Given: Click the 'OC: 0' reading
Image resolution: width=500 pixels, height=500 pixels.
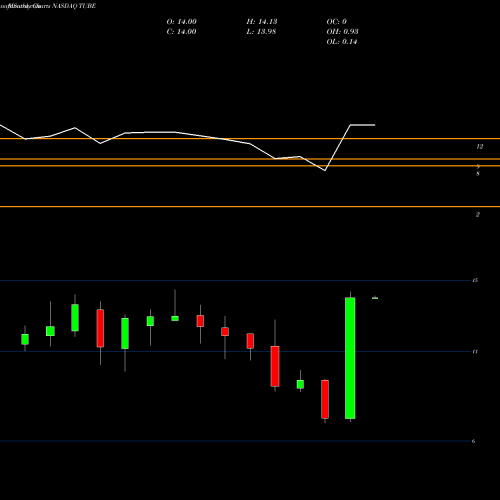Looking at the screenshot, I should (x=337, y=22).
